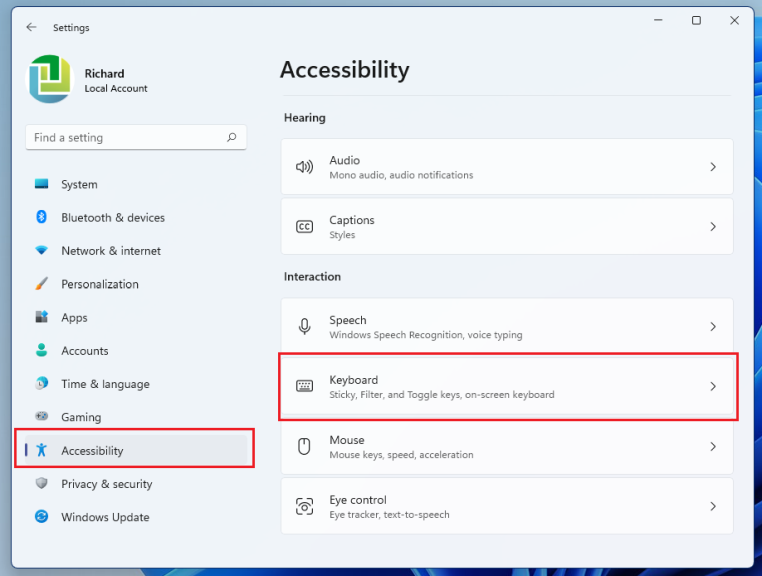Screen dimensions: 762x576
Task: Click the Richard account profile picture
Action: tap(50, 79)
